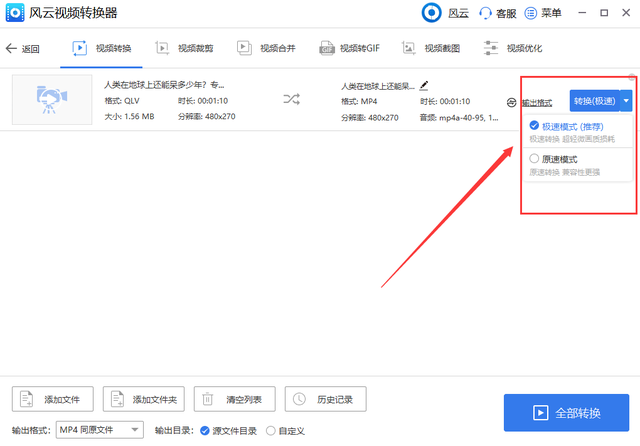Click the 全部转换 button
Screen dimensions: 640x446
pyautogui.click(x=566, y=413)
